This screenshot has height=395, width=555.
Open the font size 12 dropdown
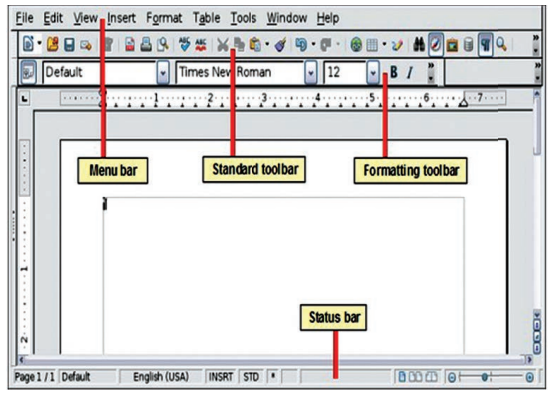click(373, 73)
